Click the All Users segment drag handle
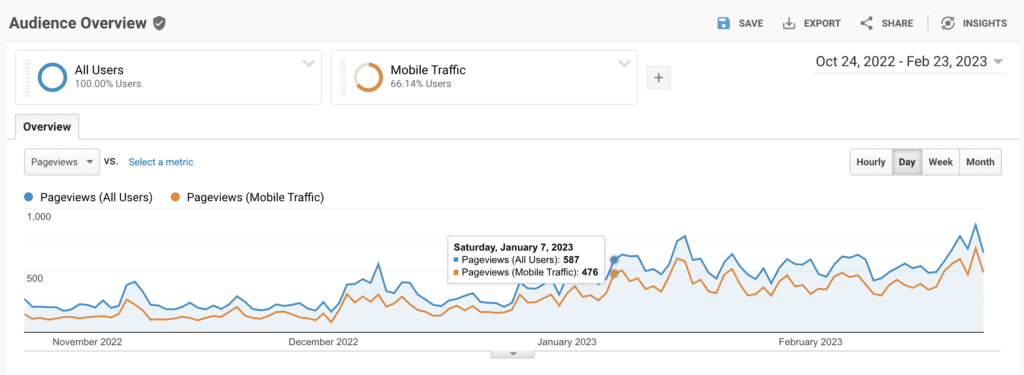The width and height of the screenshot is (1024, 375). pyautogui.click(x=27, y=77)
